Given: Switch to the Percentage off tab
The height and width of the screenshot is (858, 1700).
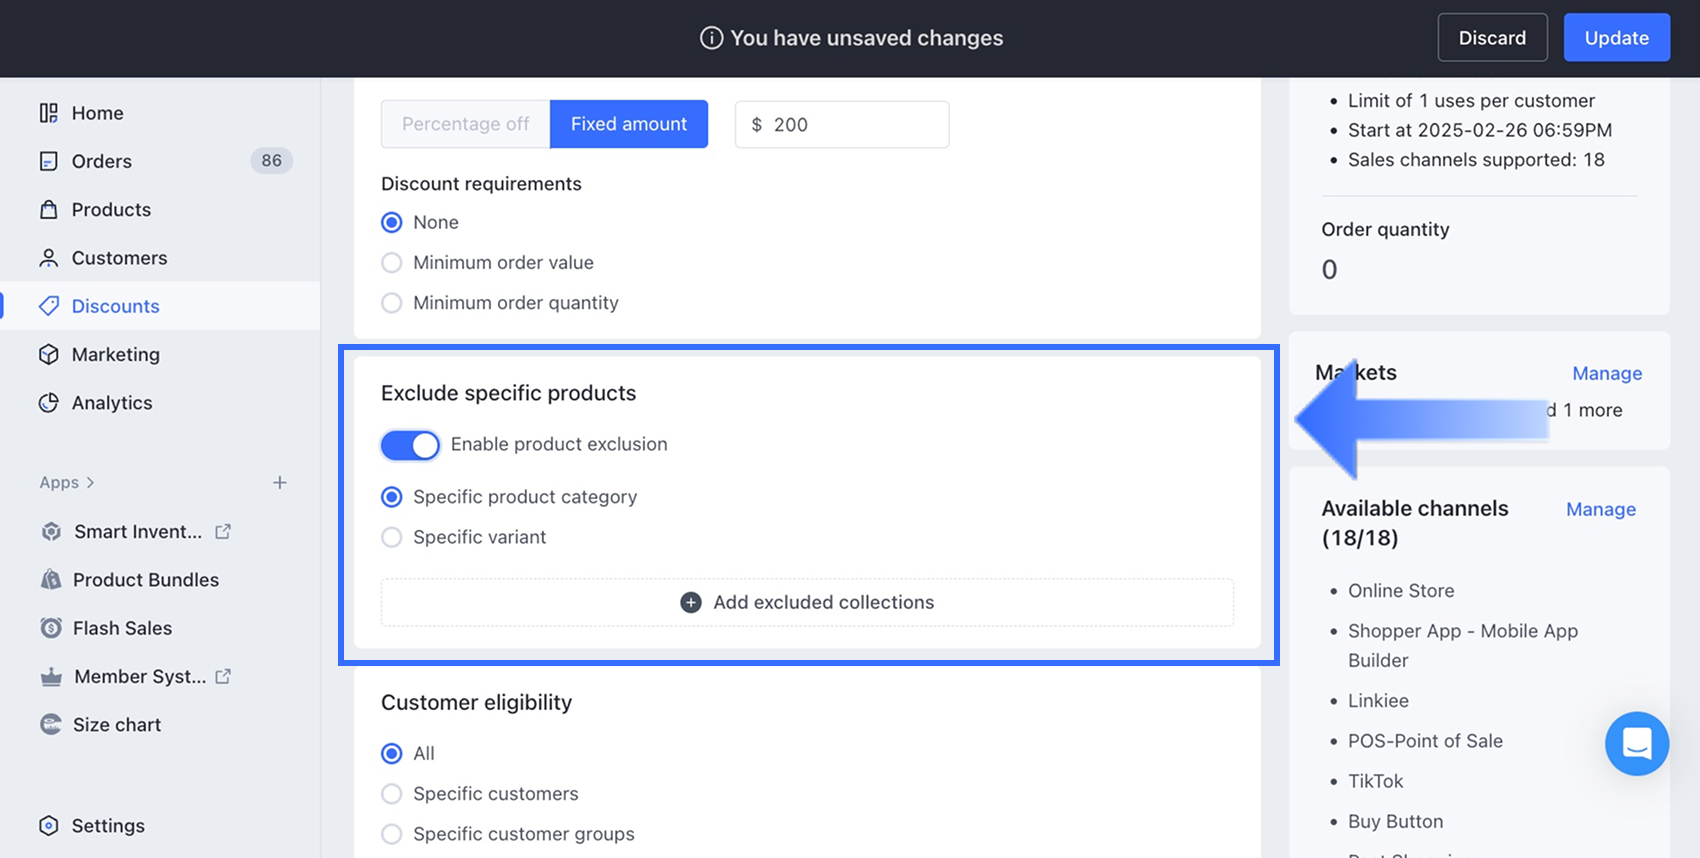Looking at the screenshot, I should (465, 124).
